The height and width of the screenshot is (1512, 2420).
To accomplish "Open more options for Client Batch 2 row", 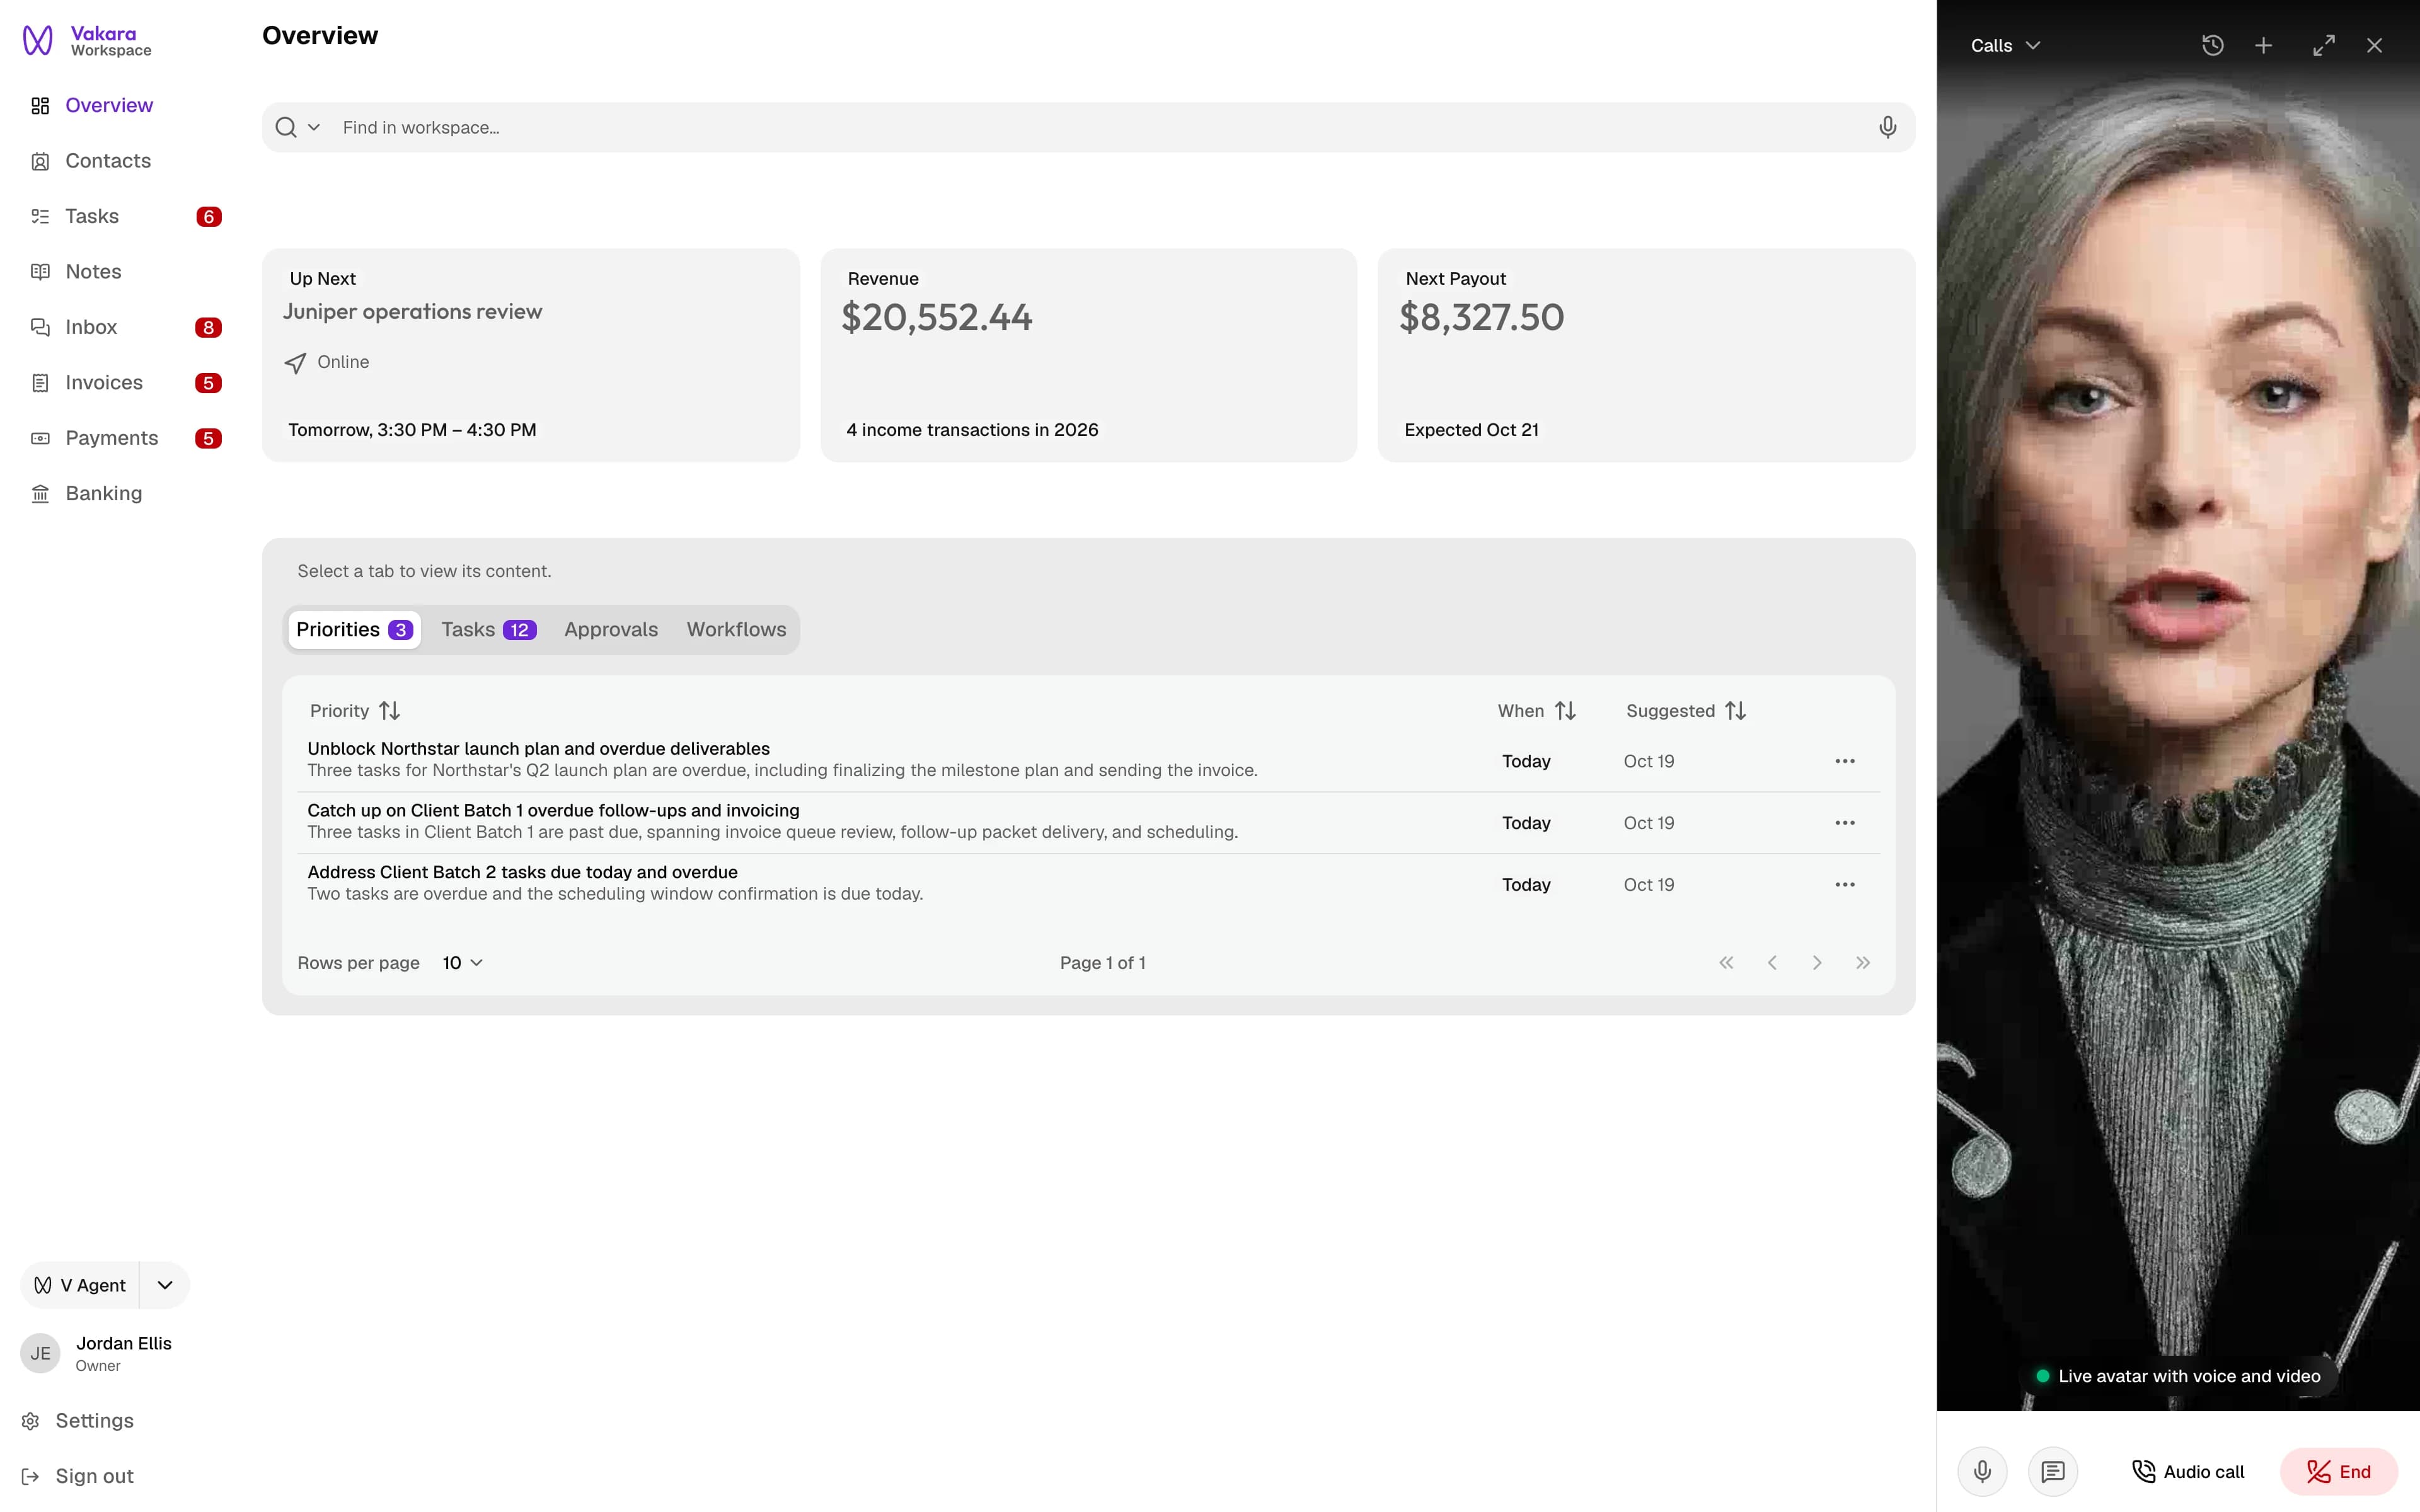I will 1845,885.
